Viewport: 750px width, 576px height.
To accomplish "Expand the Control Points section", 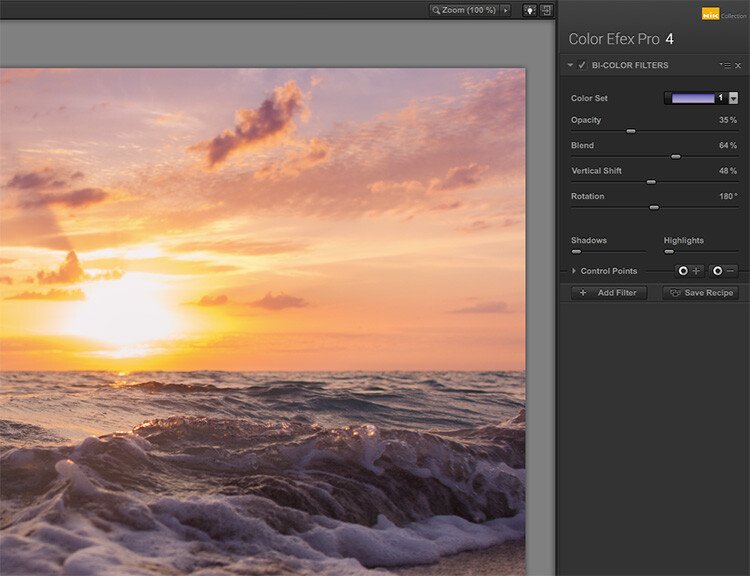I will (x=574, y=271).
